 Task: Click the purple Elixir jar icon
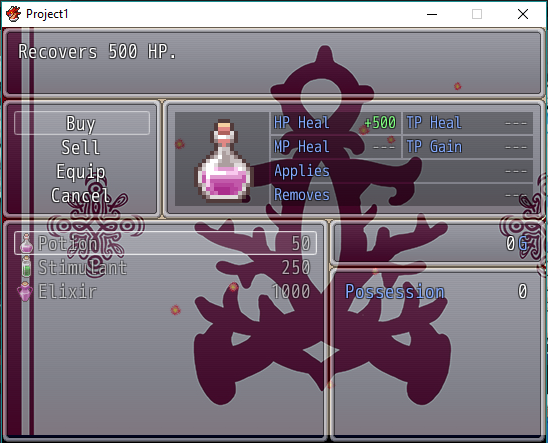pyautogui.click(x=25, y=291)
